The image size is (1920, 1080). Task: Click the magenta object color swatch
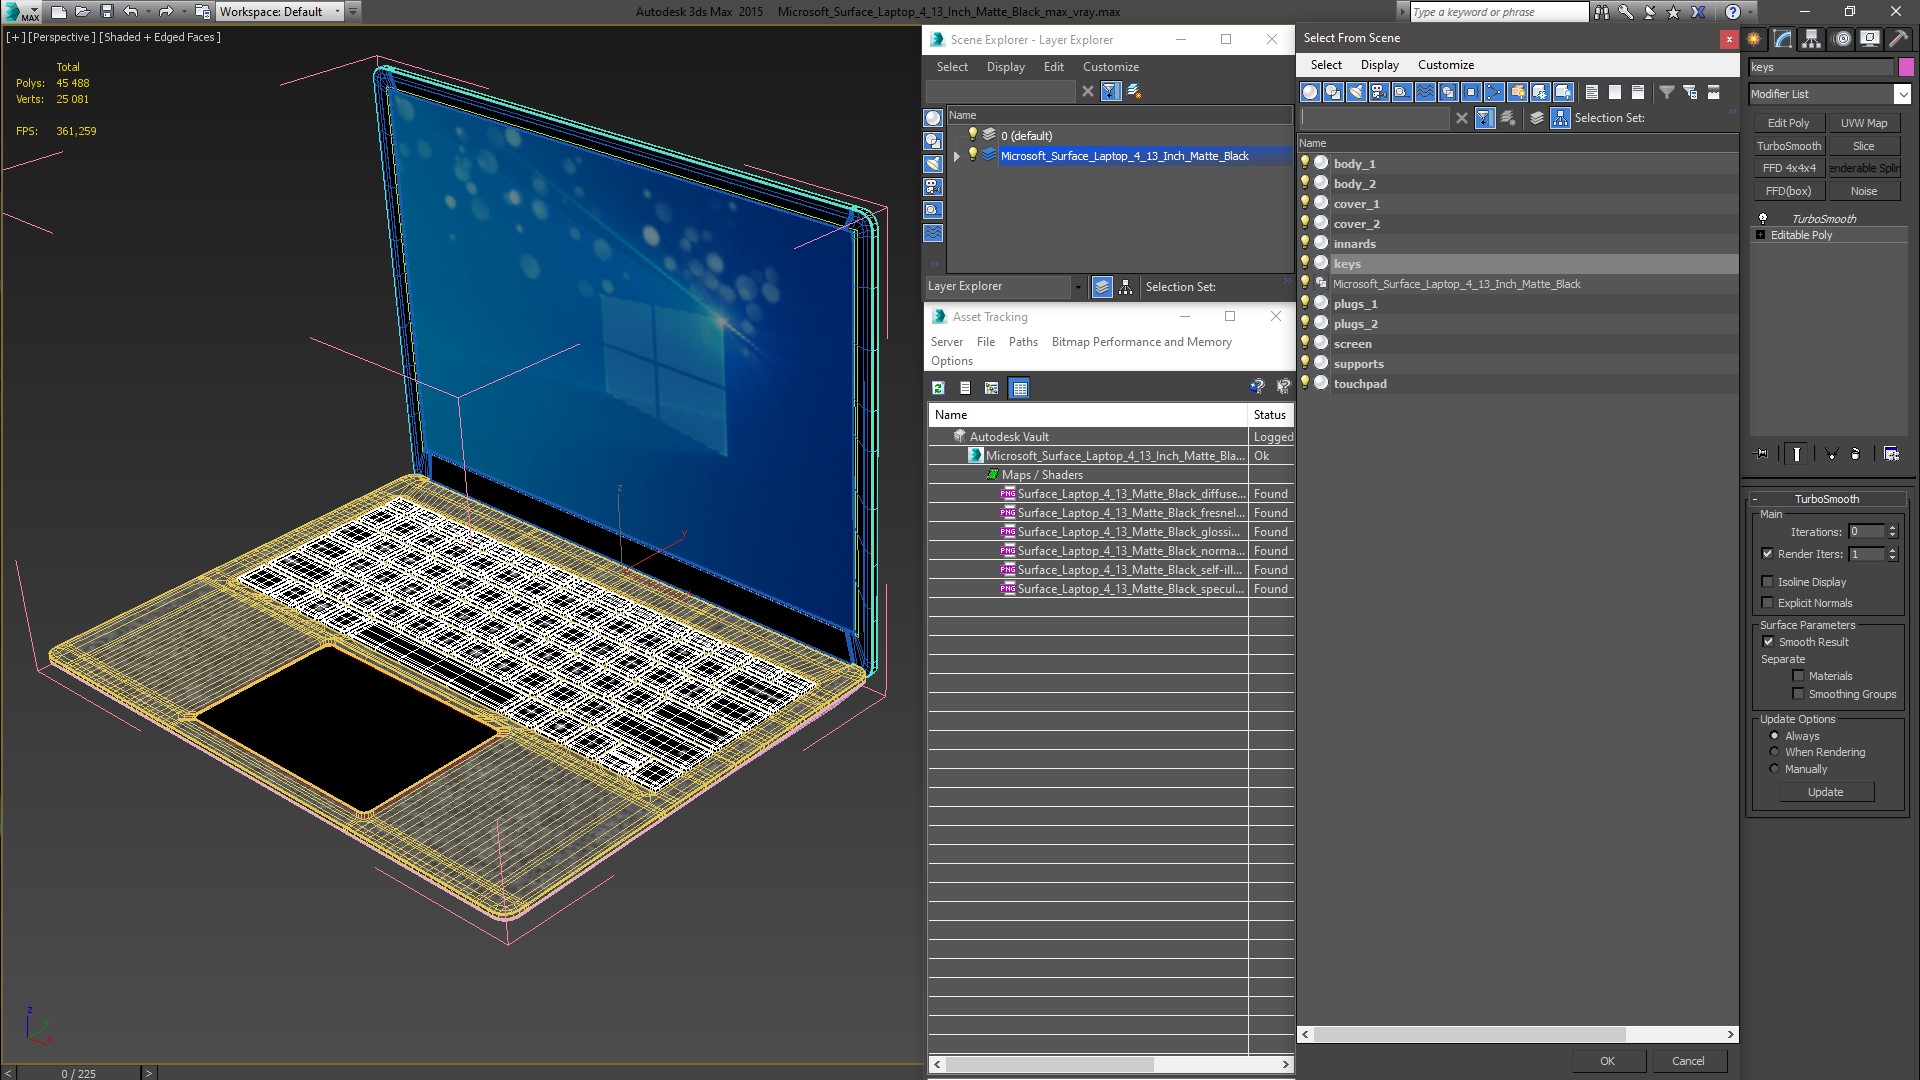click(1906, 67)
